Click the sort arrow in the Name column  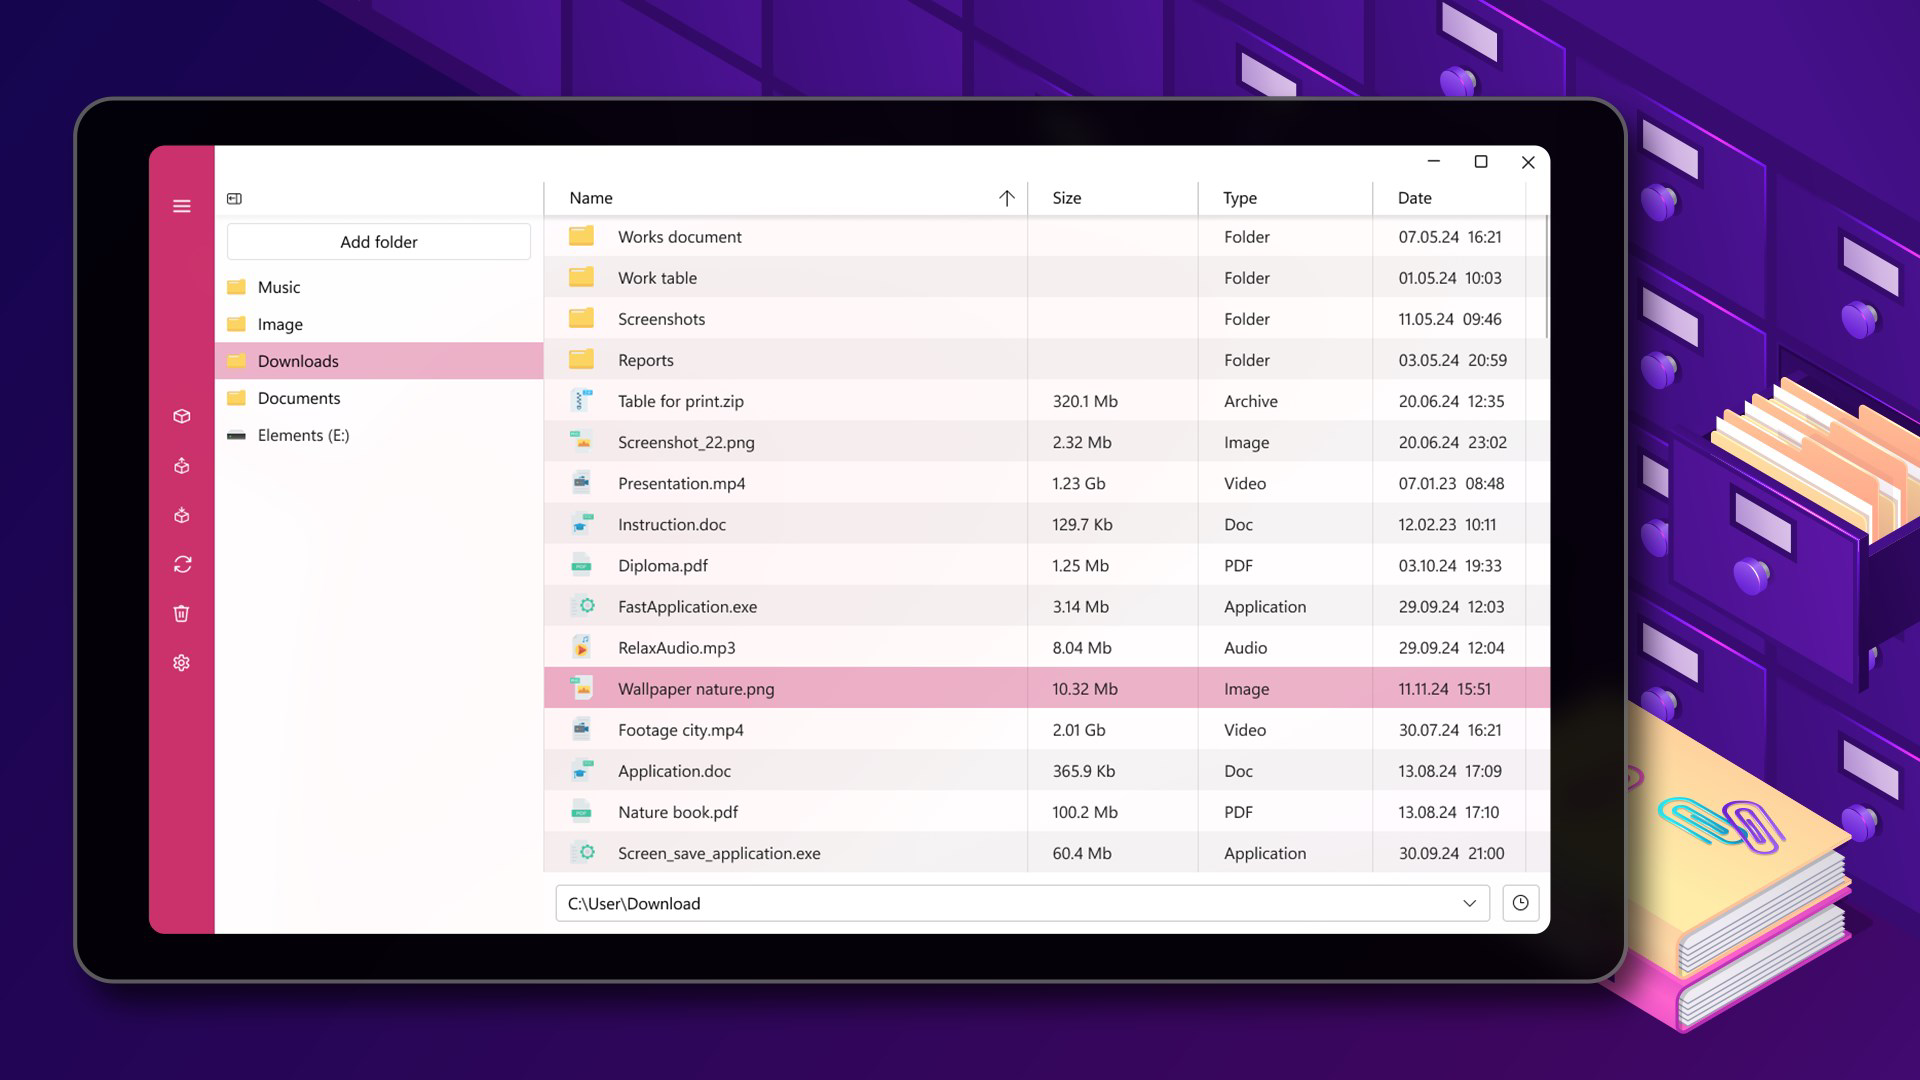coord(1007,198)
